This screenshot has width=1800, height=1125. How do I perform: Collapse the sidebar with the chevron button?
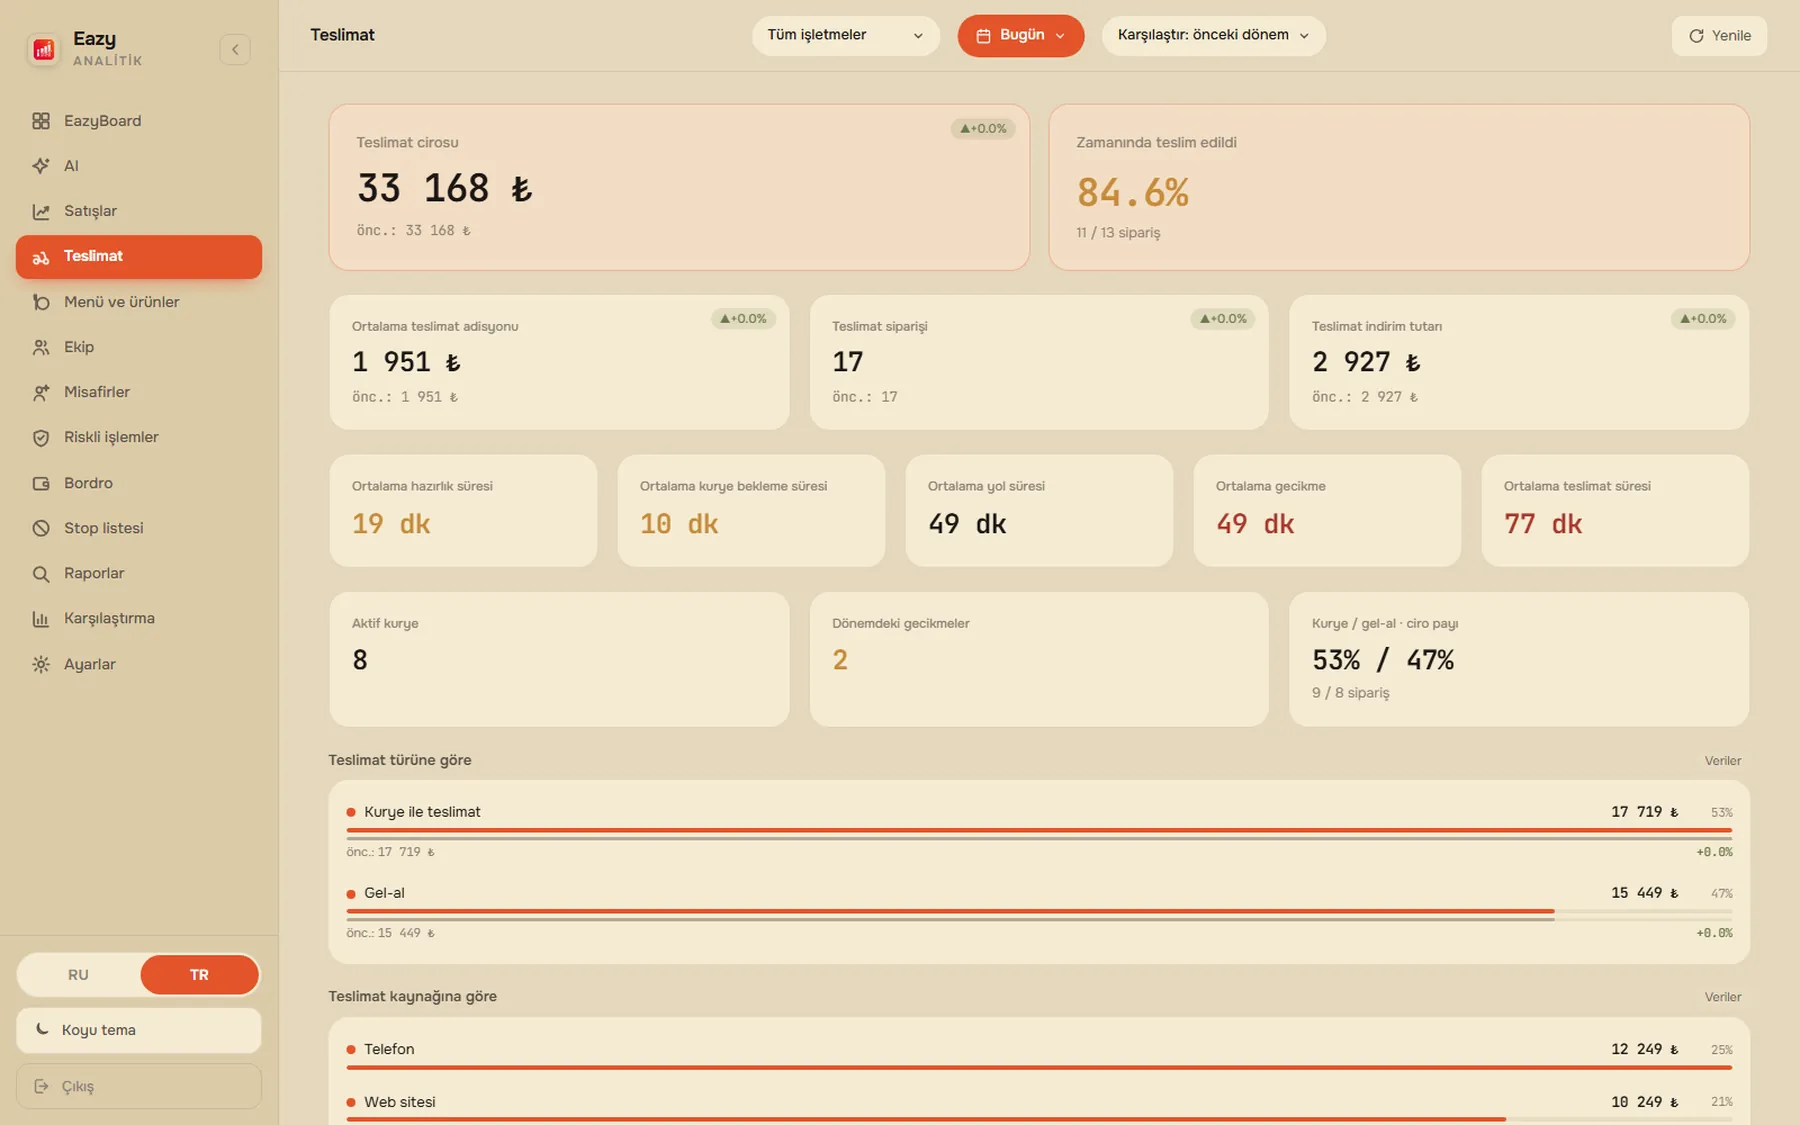[235, 49]
